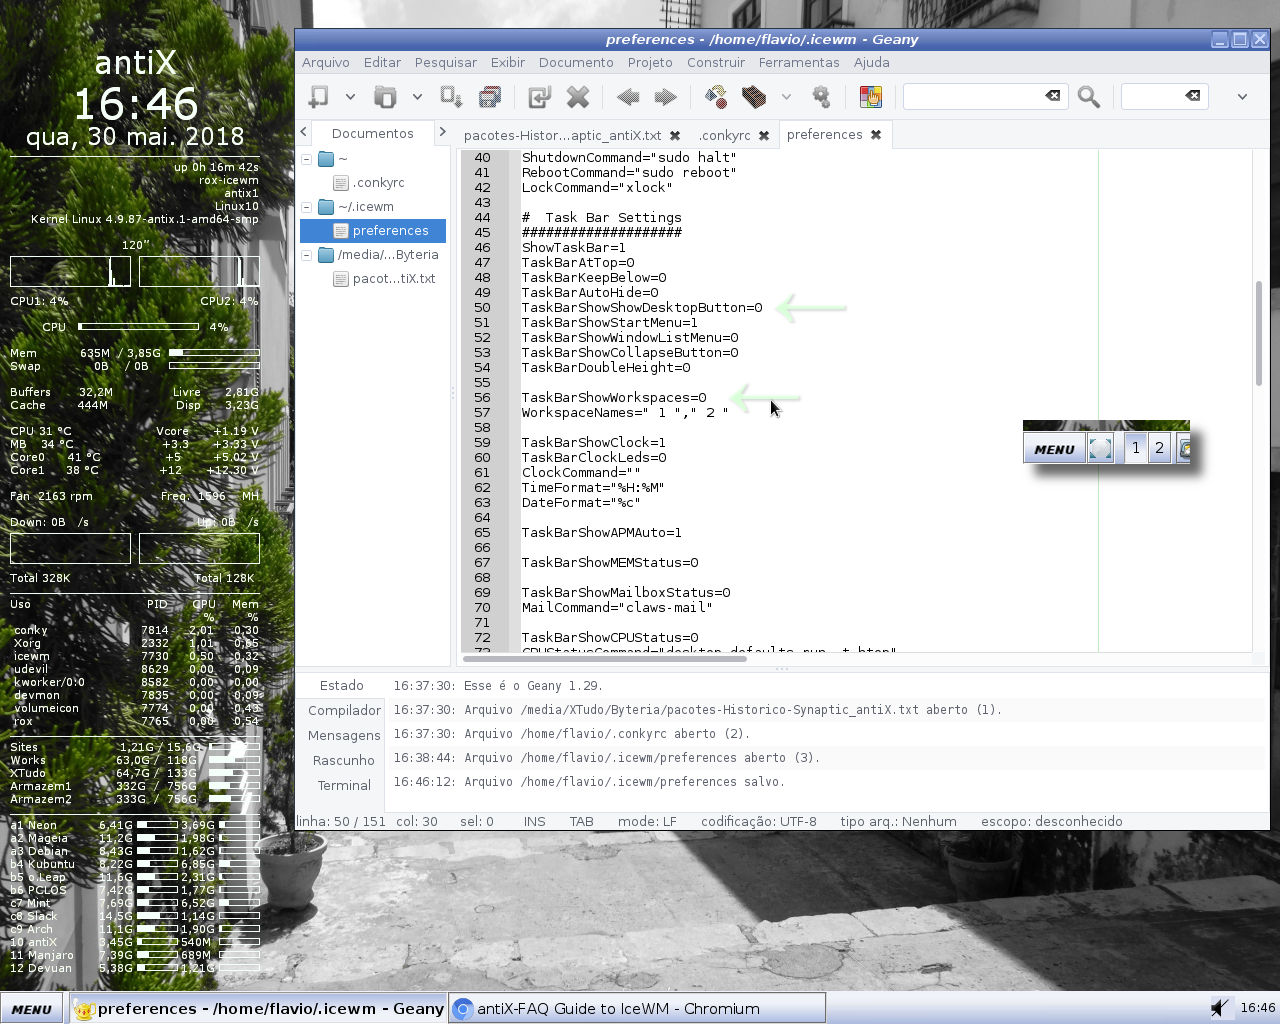This screenshot has width=1280, height=1024.
Task: Close the current file with the X toolbar icon
Action: (x=578, y=97)
